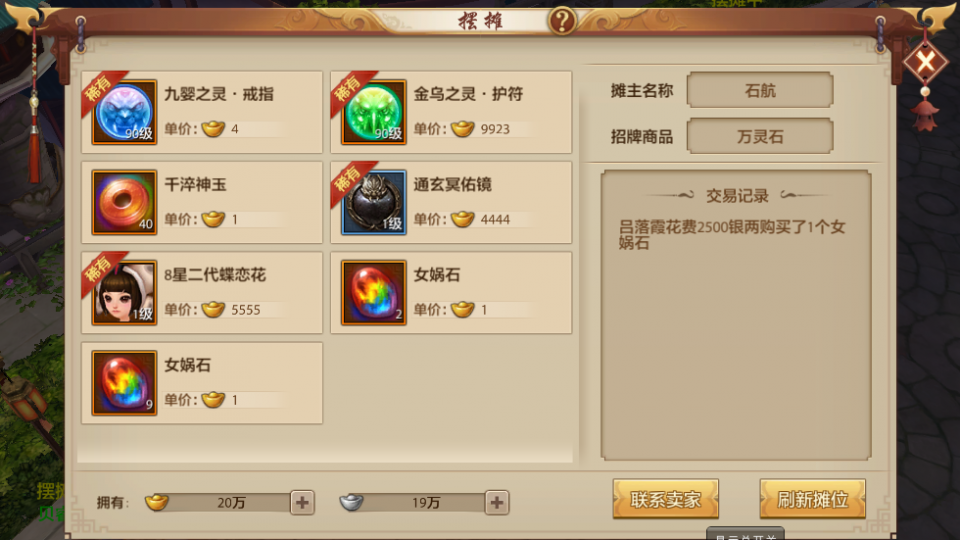Click the 交易记录 purchase log entry

click(x=732, y=235)
